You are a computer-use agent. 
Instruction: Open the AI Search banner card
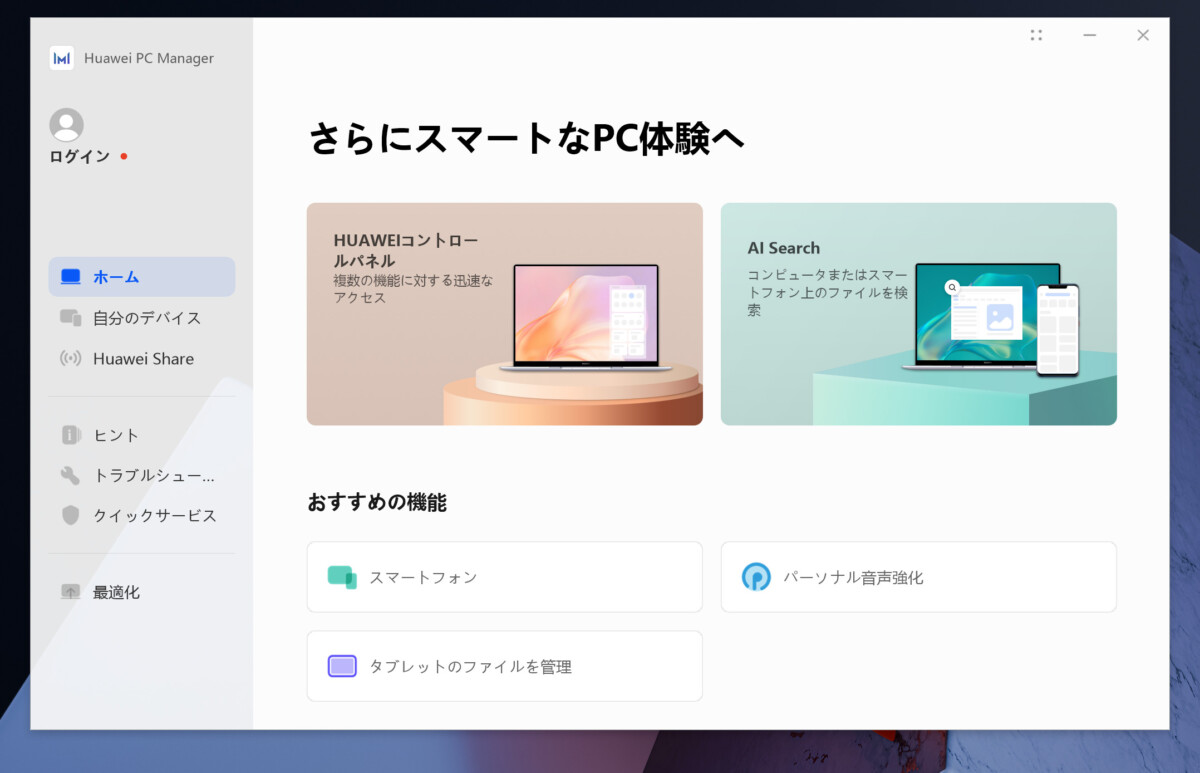[919, 314]
